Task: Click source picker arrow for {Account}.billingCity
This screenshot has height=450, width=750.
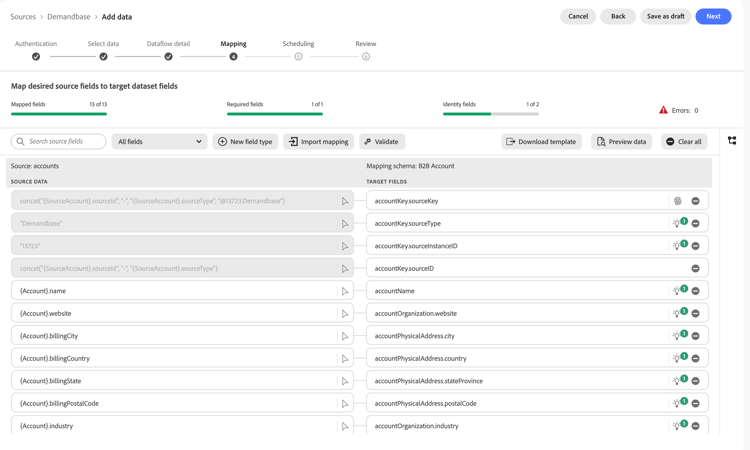Action: pos(345,336)
